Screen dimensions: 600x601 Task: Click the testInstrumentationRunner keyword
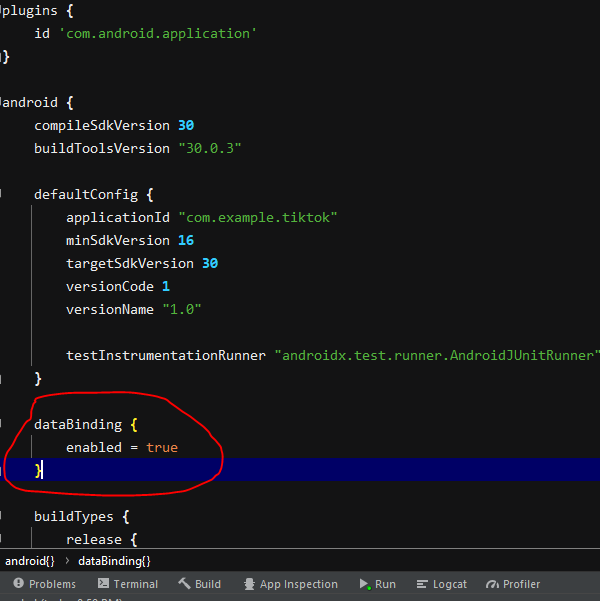pos(166,355)
